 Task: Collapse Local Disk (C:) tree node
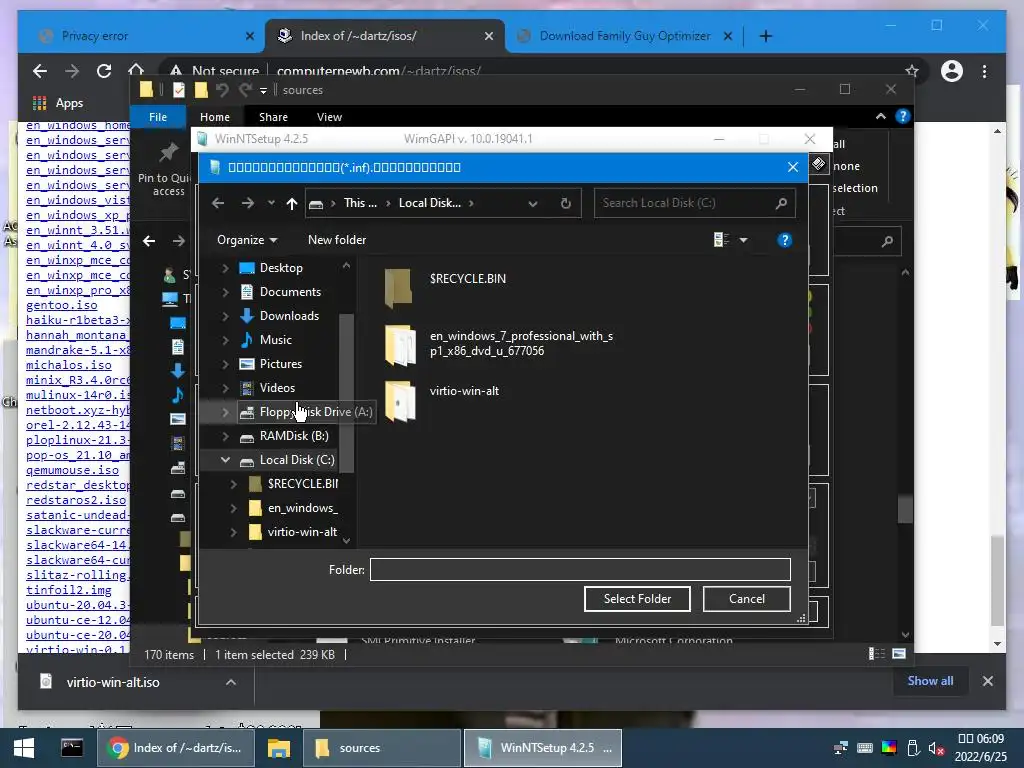click(225, 460)
